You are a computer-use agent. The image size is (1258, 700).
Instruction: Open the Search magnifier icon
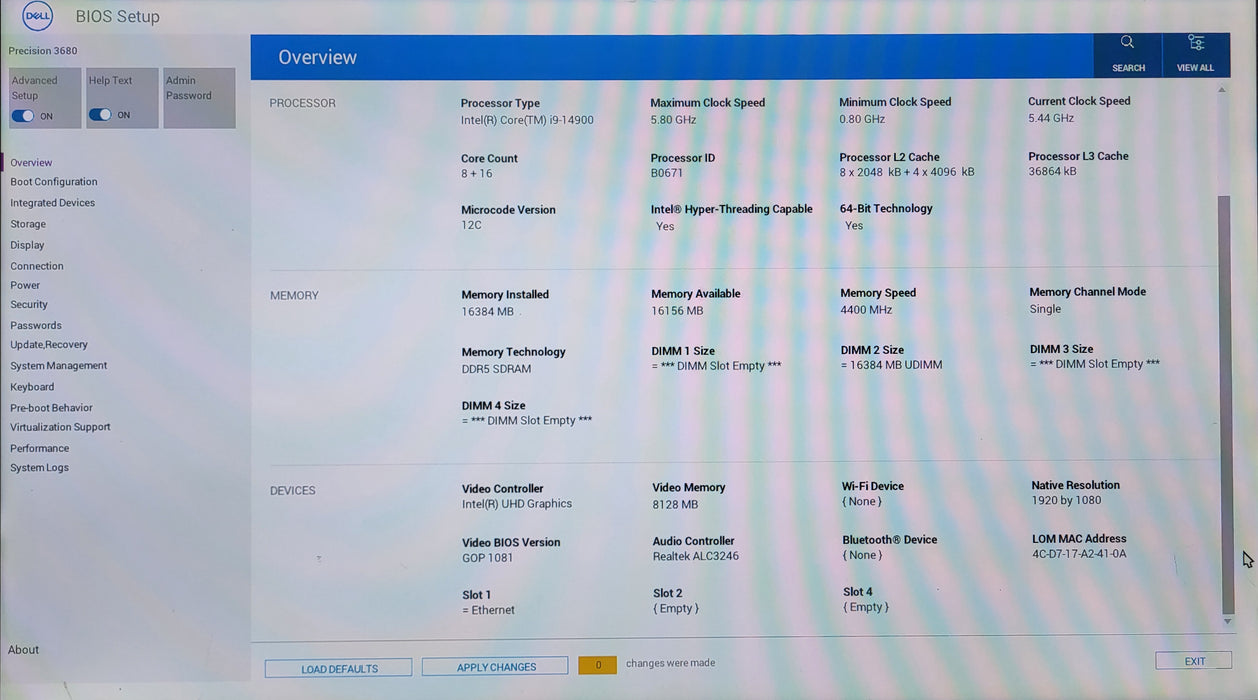[x=1127, y=43]
